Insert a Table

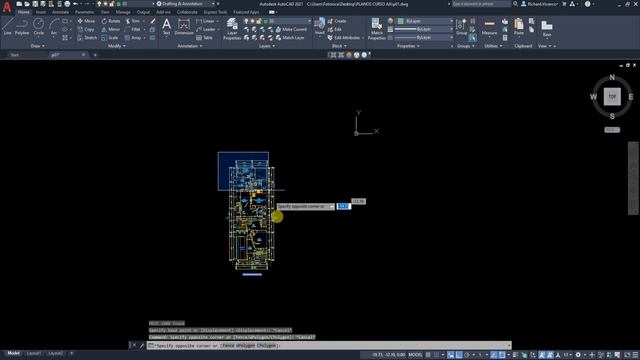pos(204,38)
